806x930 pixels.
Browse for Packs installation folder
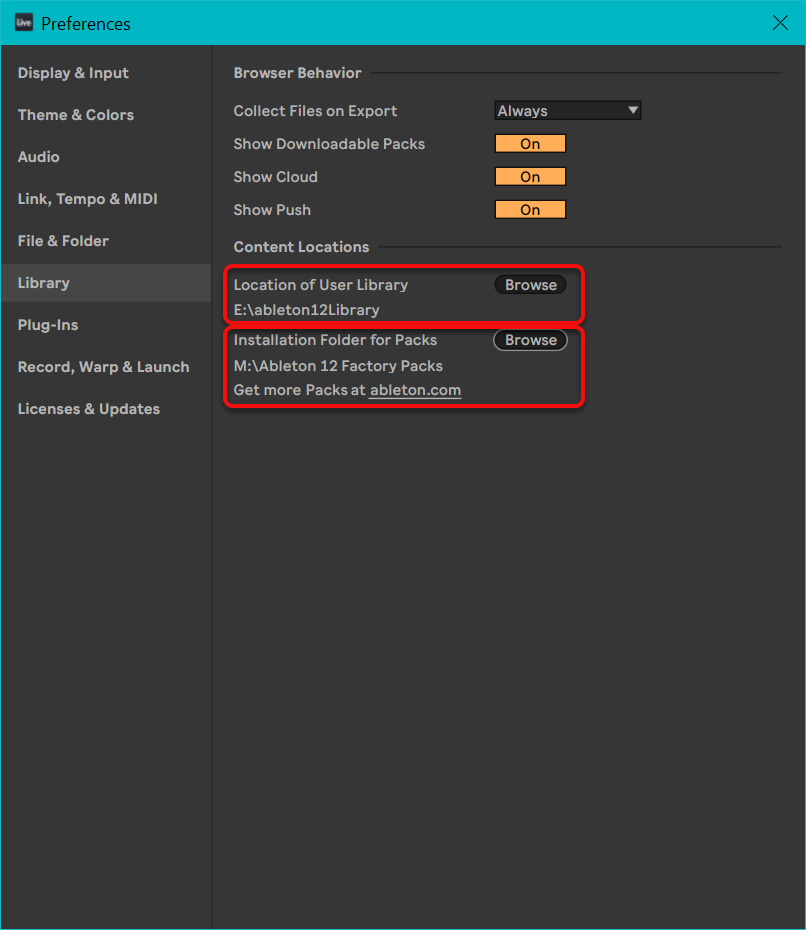pyautogui.click(x=530, y=340)
